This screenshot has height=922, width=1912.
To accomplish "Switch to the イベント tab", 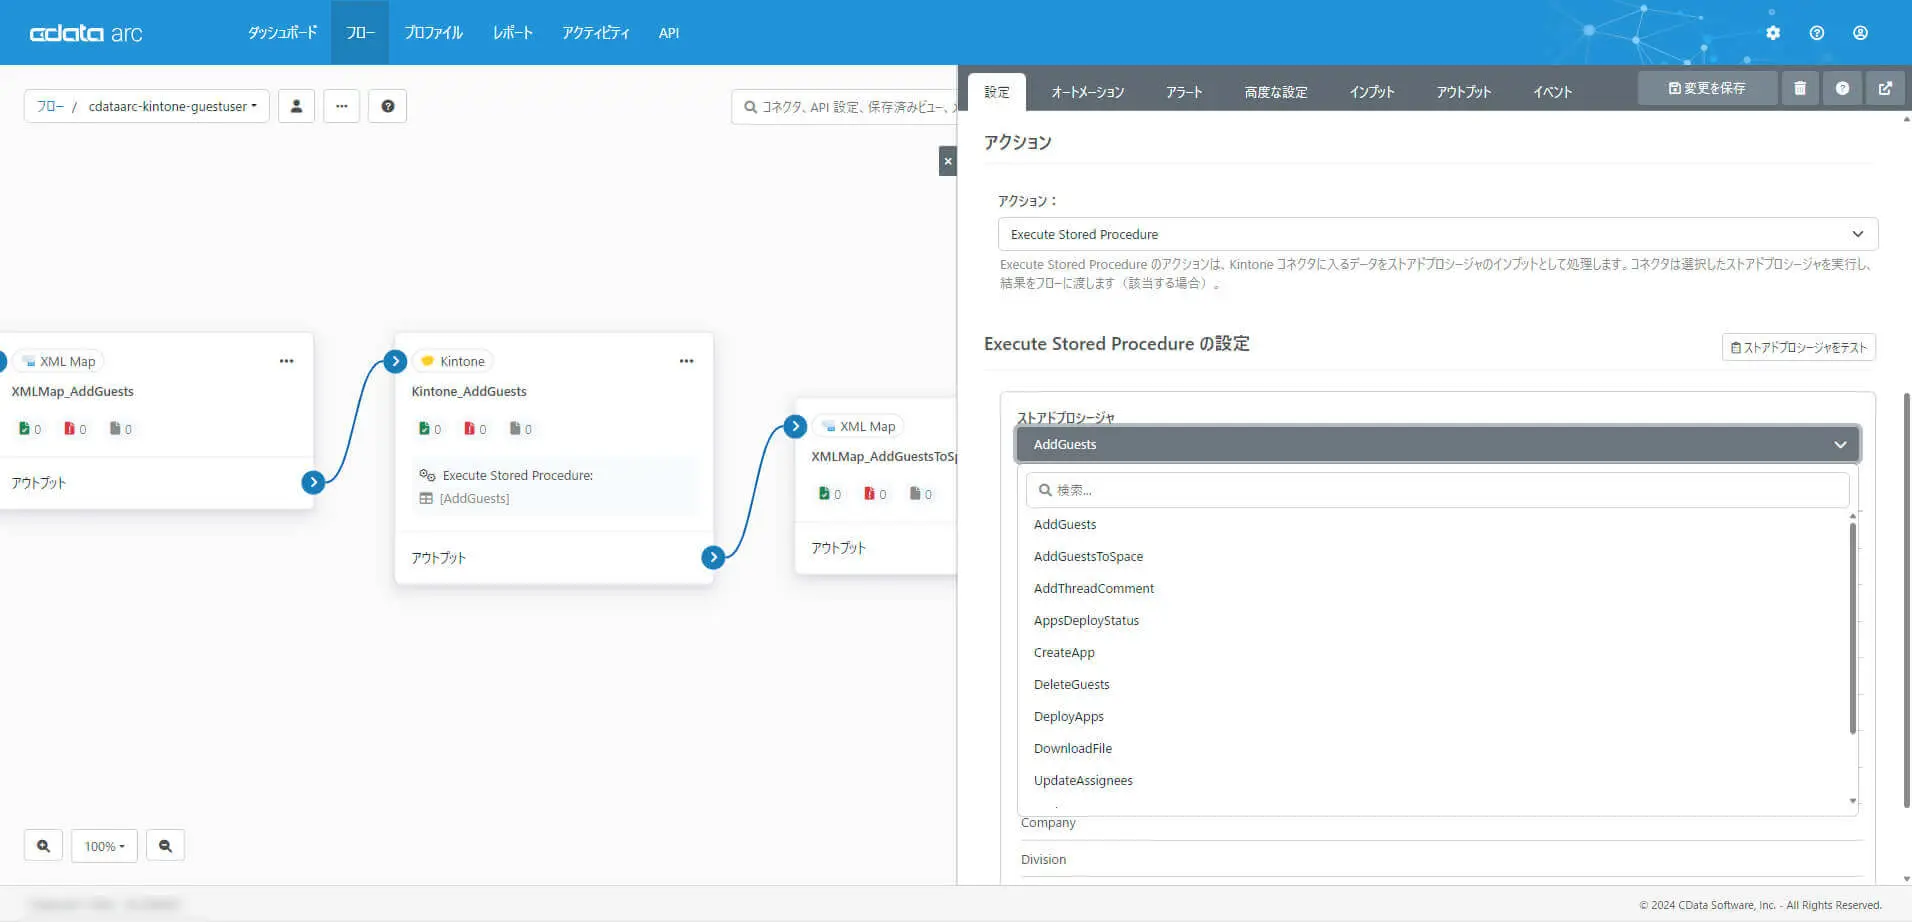I will coord(1553,92).
